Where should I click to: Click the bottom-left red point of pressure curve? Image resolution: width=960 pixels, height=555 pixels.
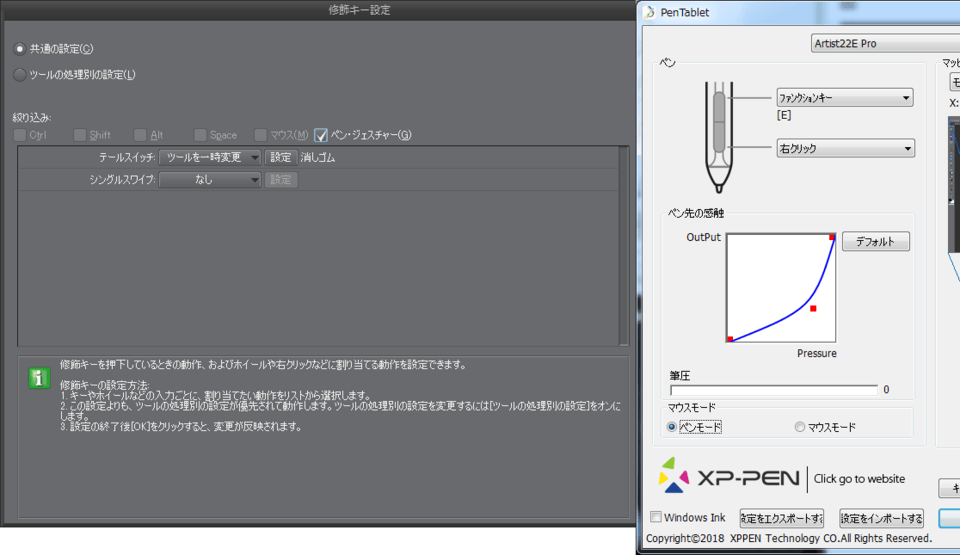(x=730, y=339)
